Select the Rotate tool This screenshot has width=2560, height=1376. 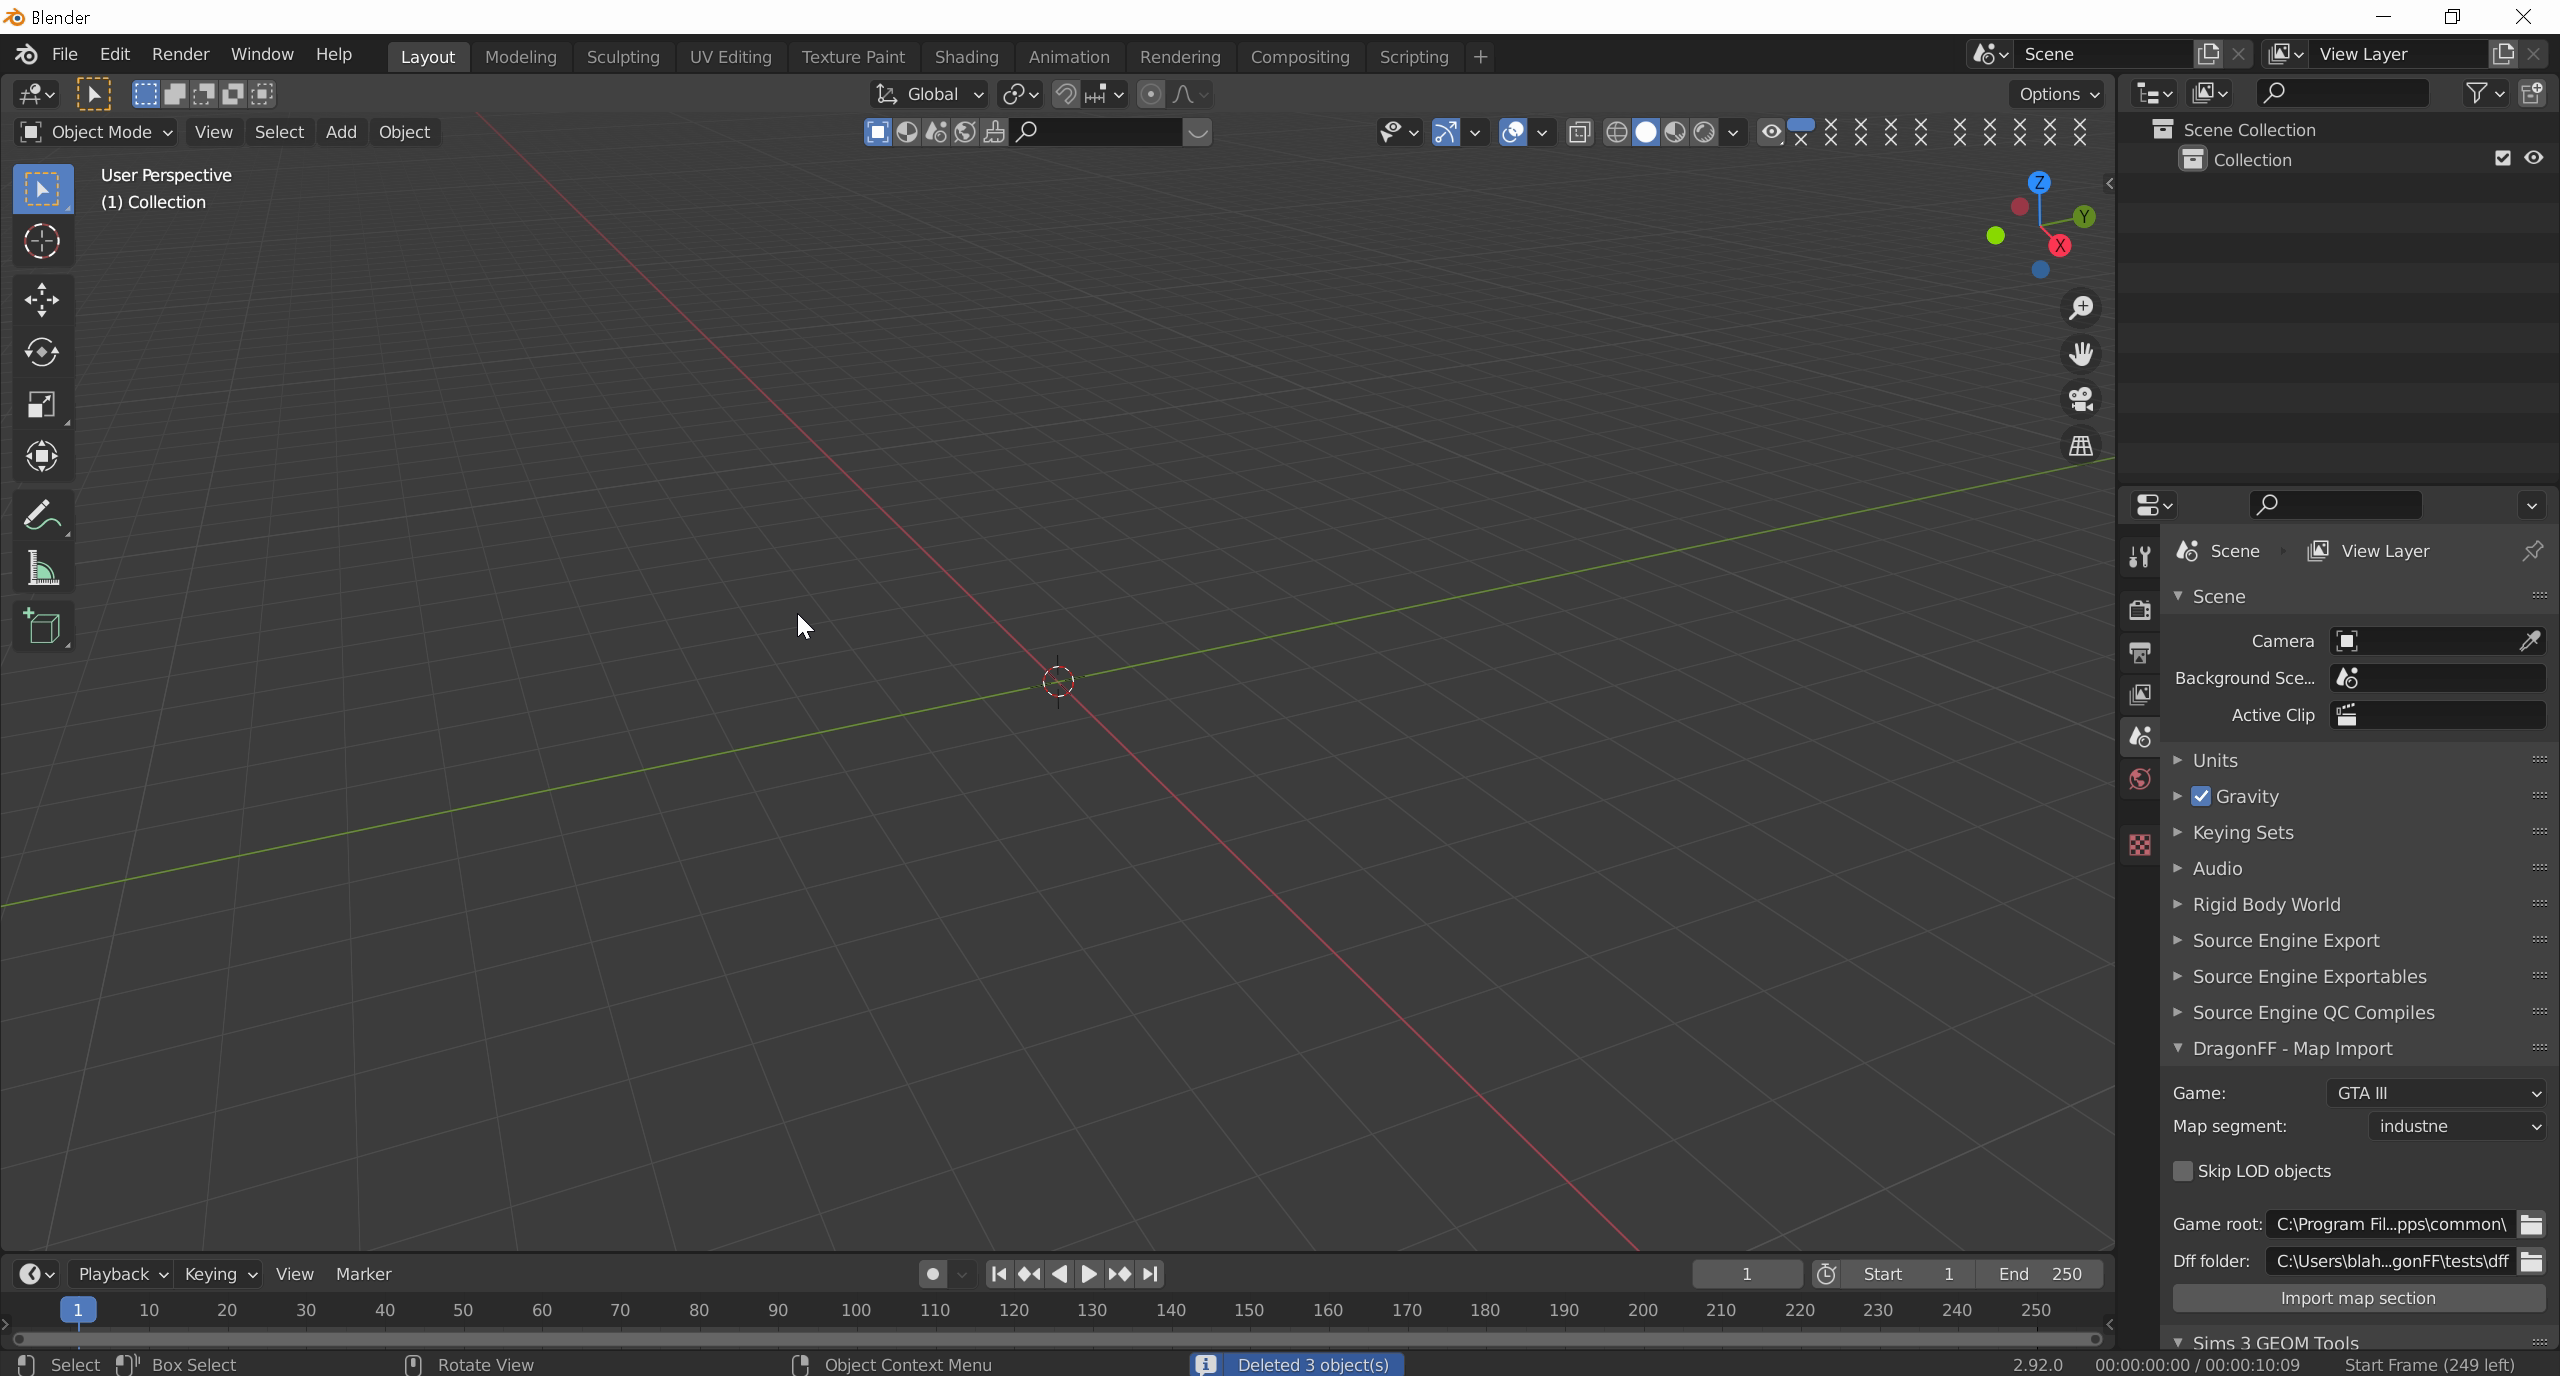click(42, 352)
